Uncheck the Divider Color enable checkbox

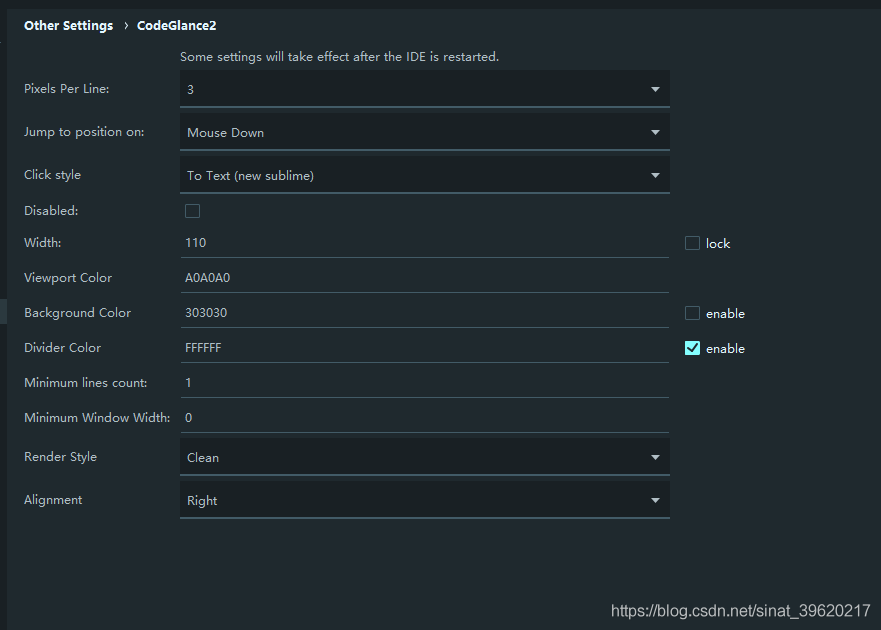(692, 348)
